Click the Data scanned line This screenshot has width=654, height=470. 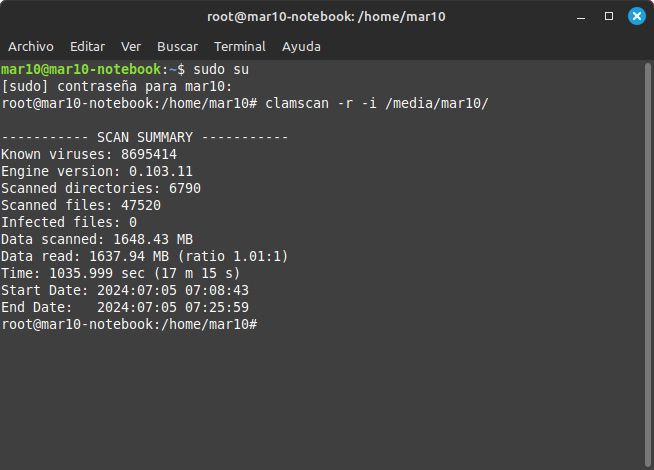97,239
